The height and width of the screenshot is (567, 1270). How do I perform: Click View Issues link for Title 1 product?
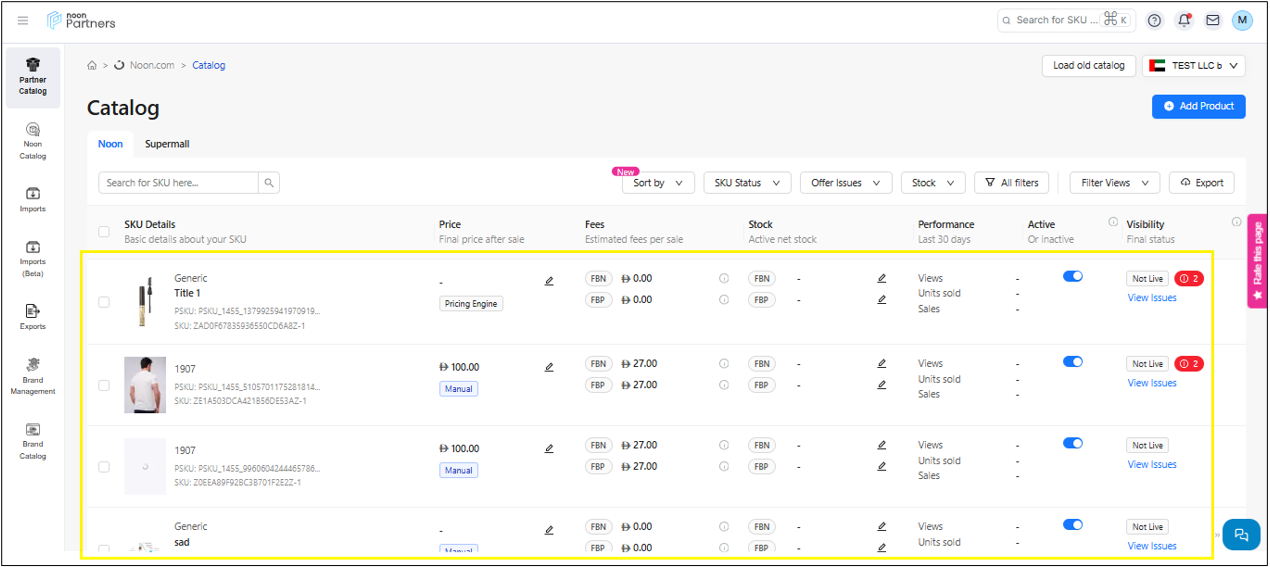coord(1152,298)
